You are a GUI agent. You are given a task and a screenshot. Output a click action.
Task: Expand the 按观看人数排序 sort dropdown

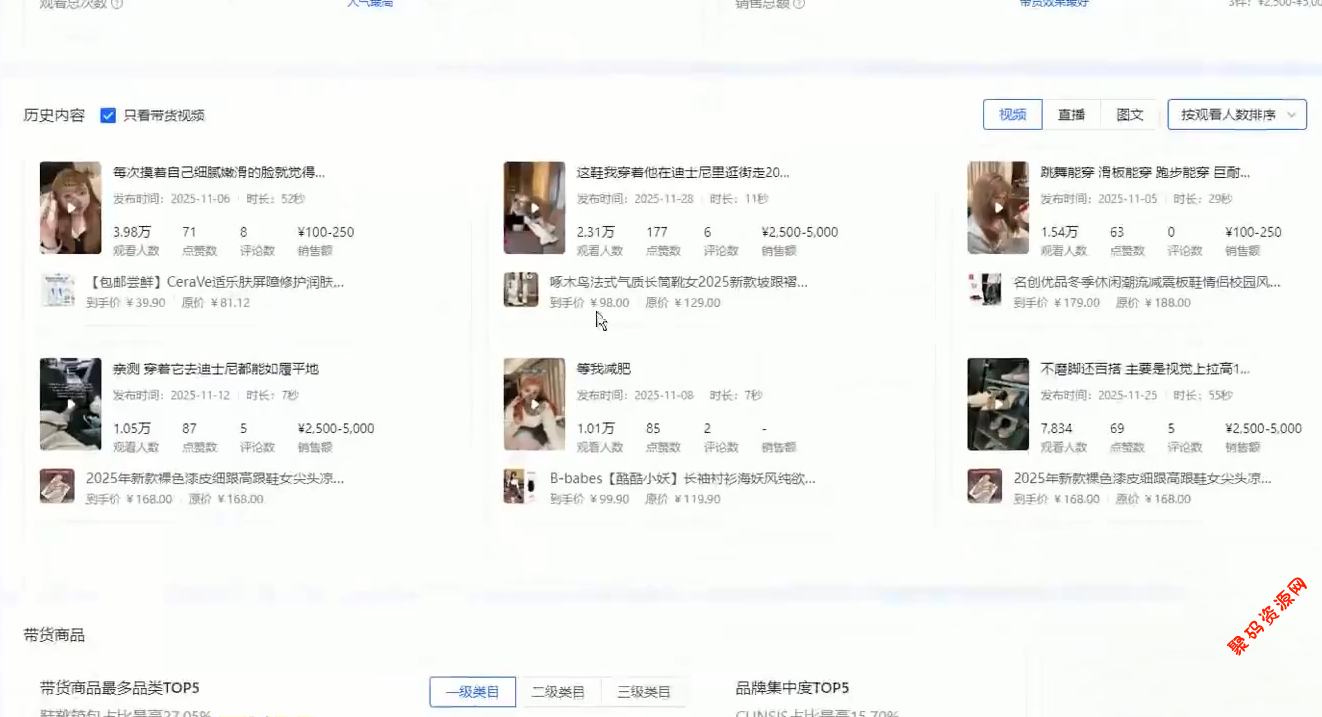(1237, 115)
